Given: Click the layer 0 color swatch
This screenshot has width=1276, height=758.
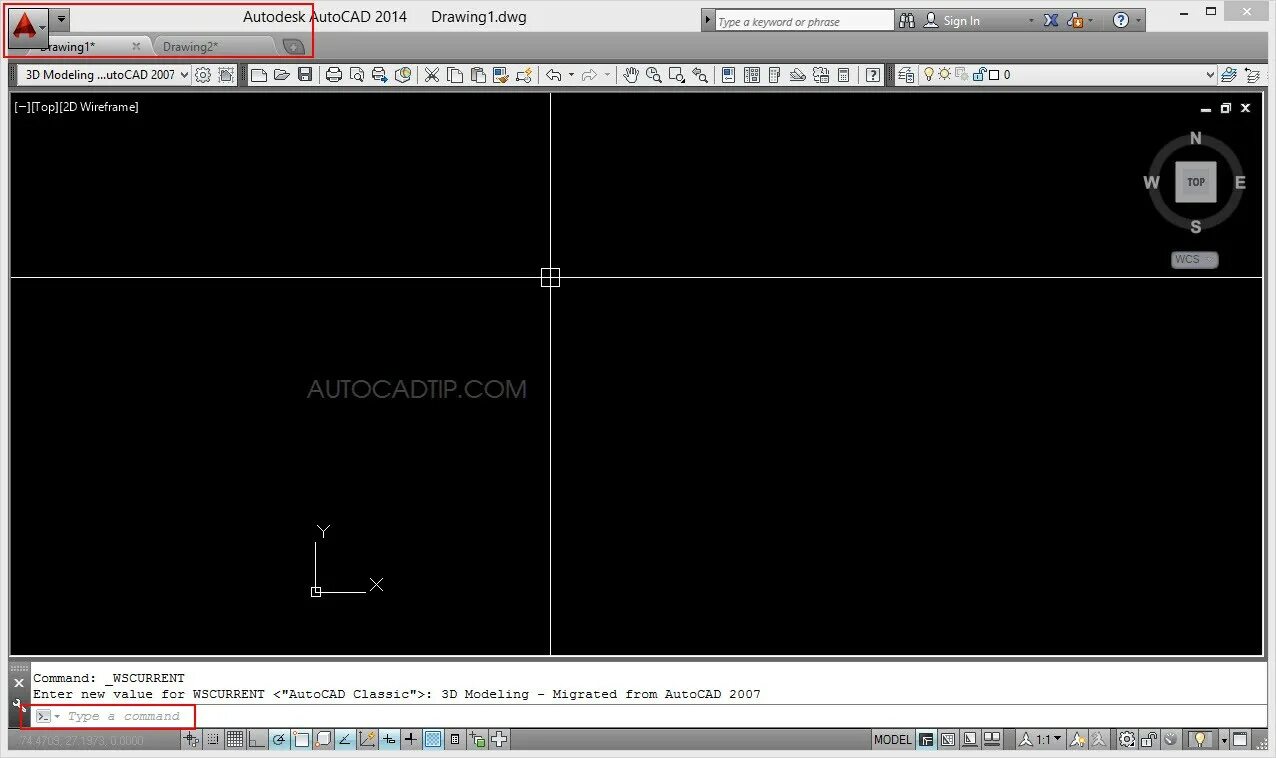Looking at the screenshot, I should coord(994,75).
